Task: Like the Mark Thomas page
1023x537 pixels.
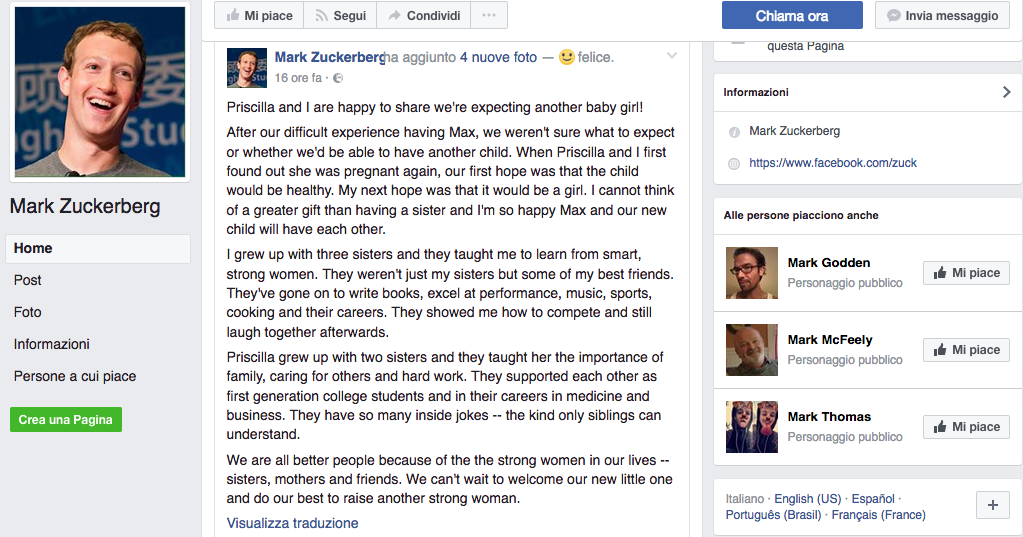Action: click(966, 427)
